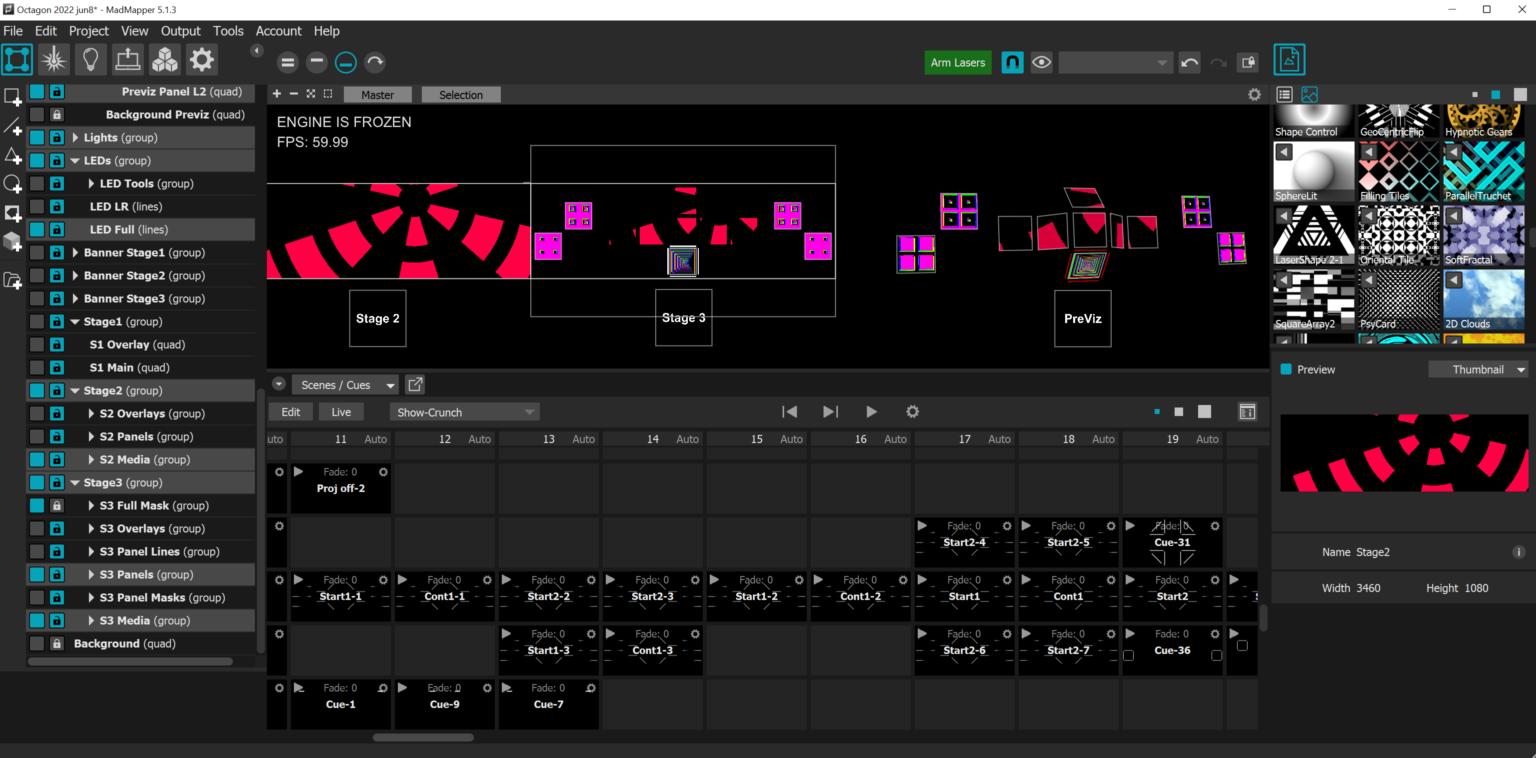Open the cue grid settings gear
Screen dimensions: 1536x758
912,412
